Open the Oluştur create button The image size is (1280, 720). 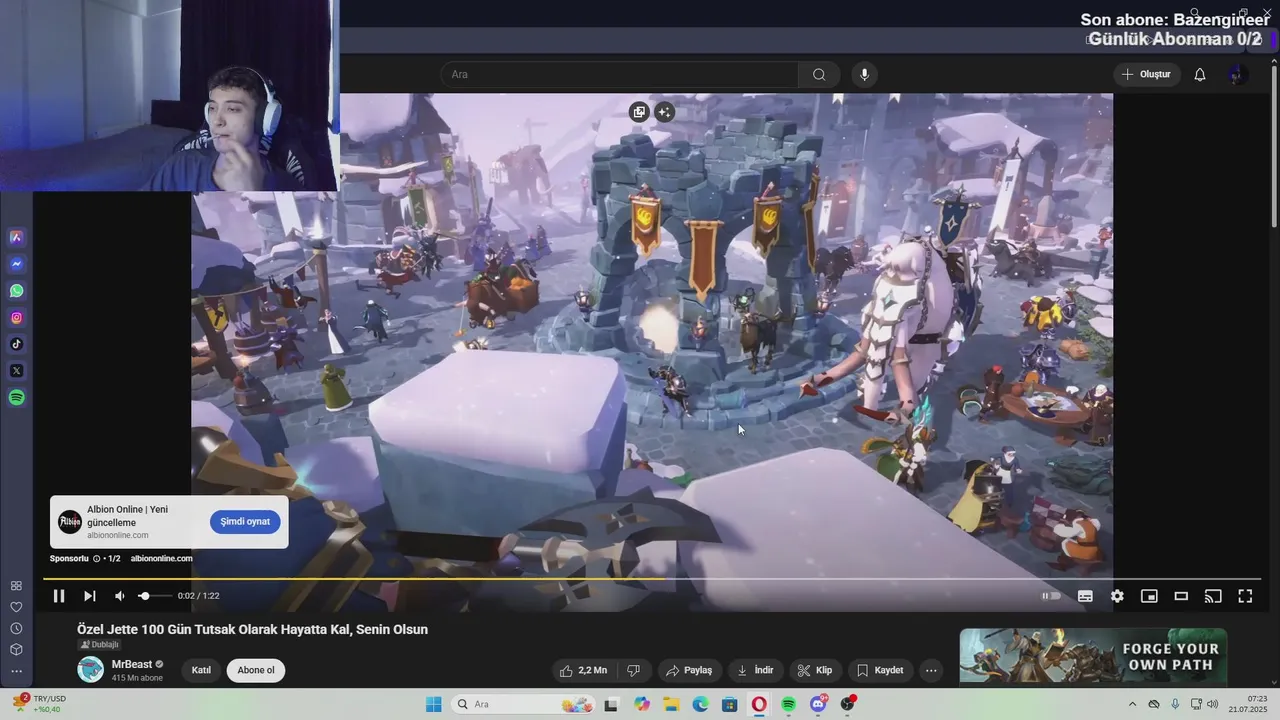click(1147, 74)
